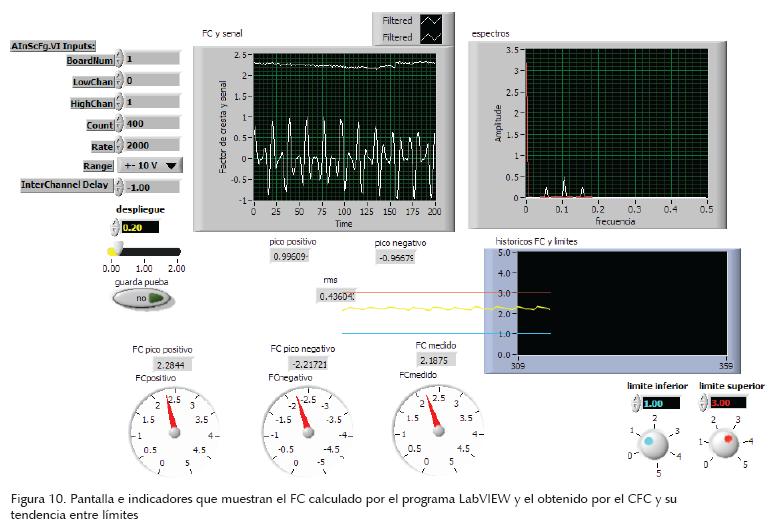Click the limite inferior blue knob

pyautogui.click(x=650, y=441)
